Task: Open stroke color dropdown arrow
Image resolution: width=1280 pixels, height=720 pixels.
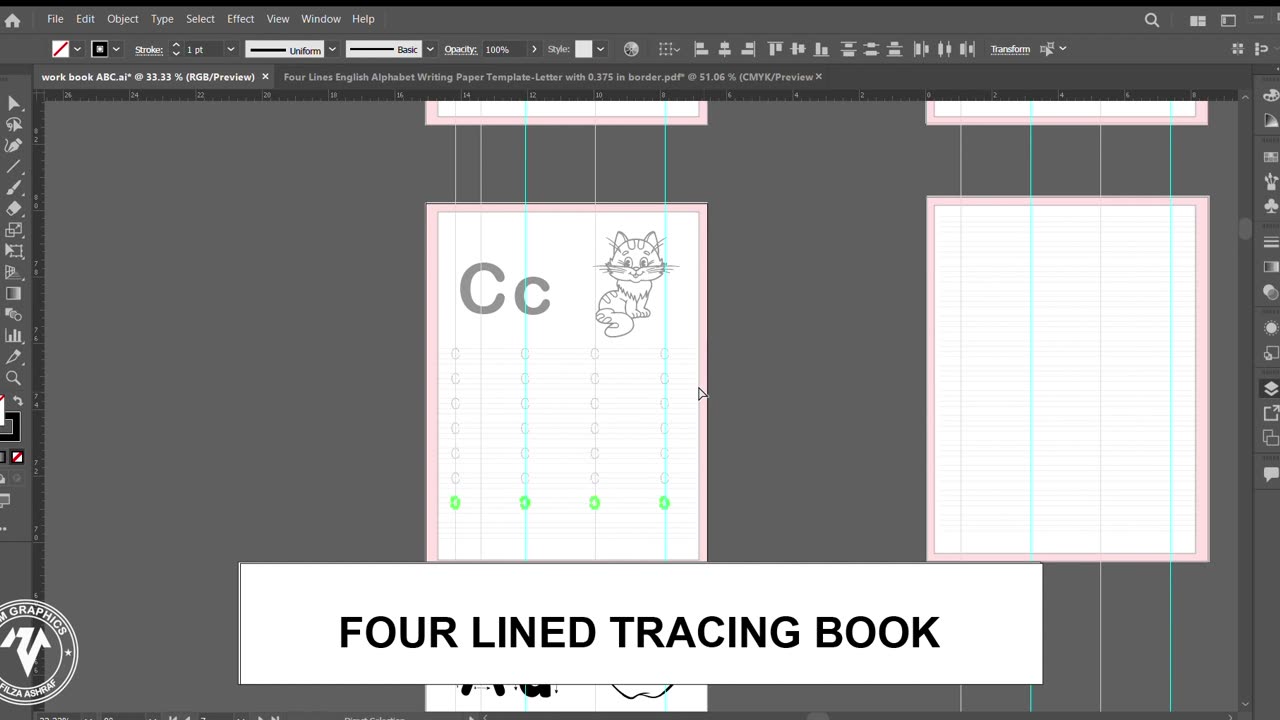Action: [x=116, y=49]
